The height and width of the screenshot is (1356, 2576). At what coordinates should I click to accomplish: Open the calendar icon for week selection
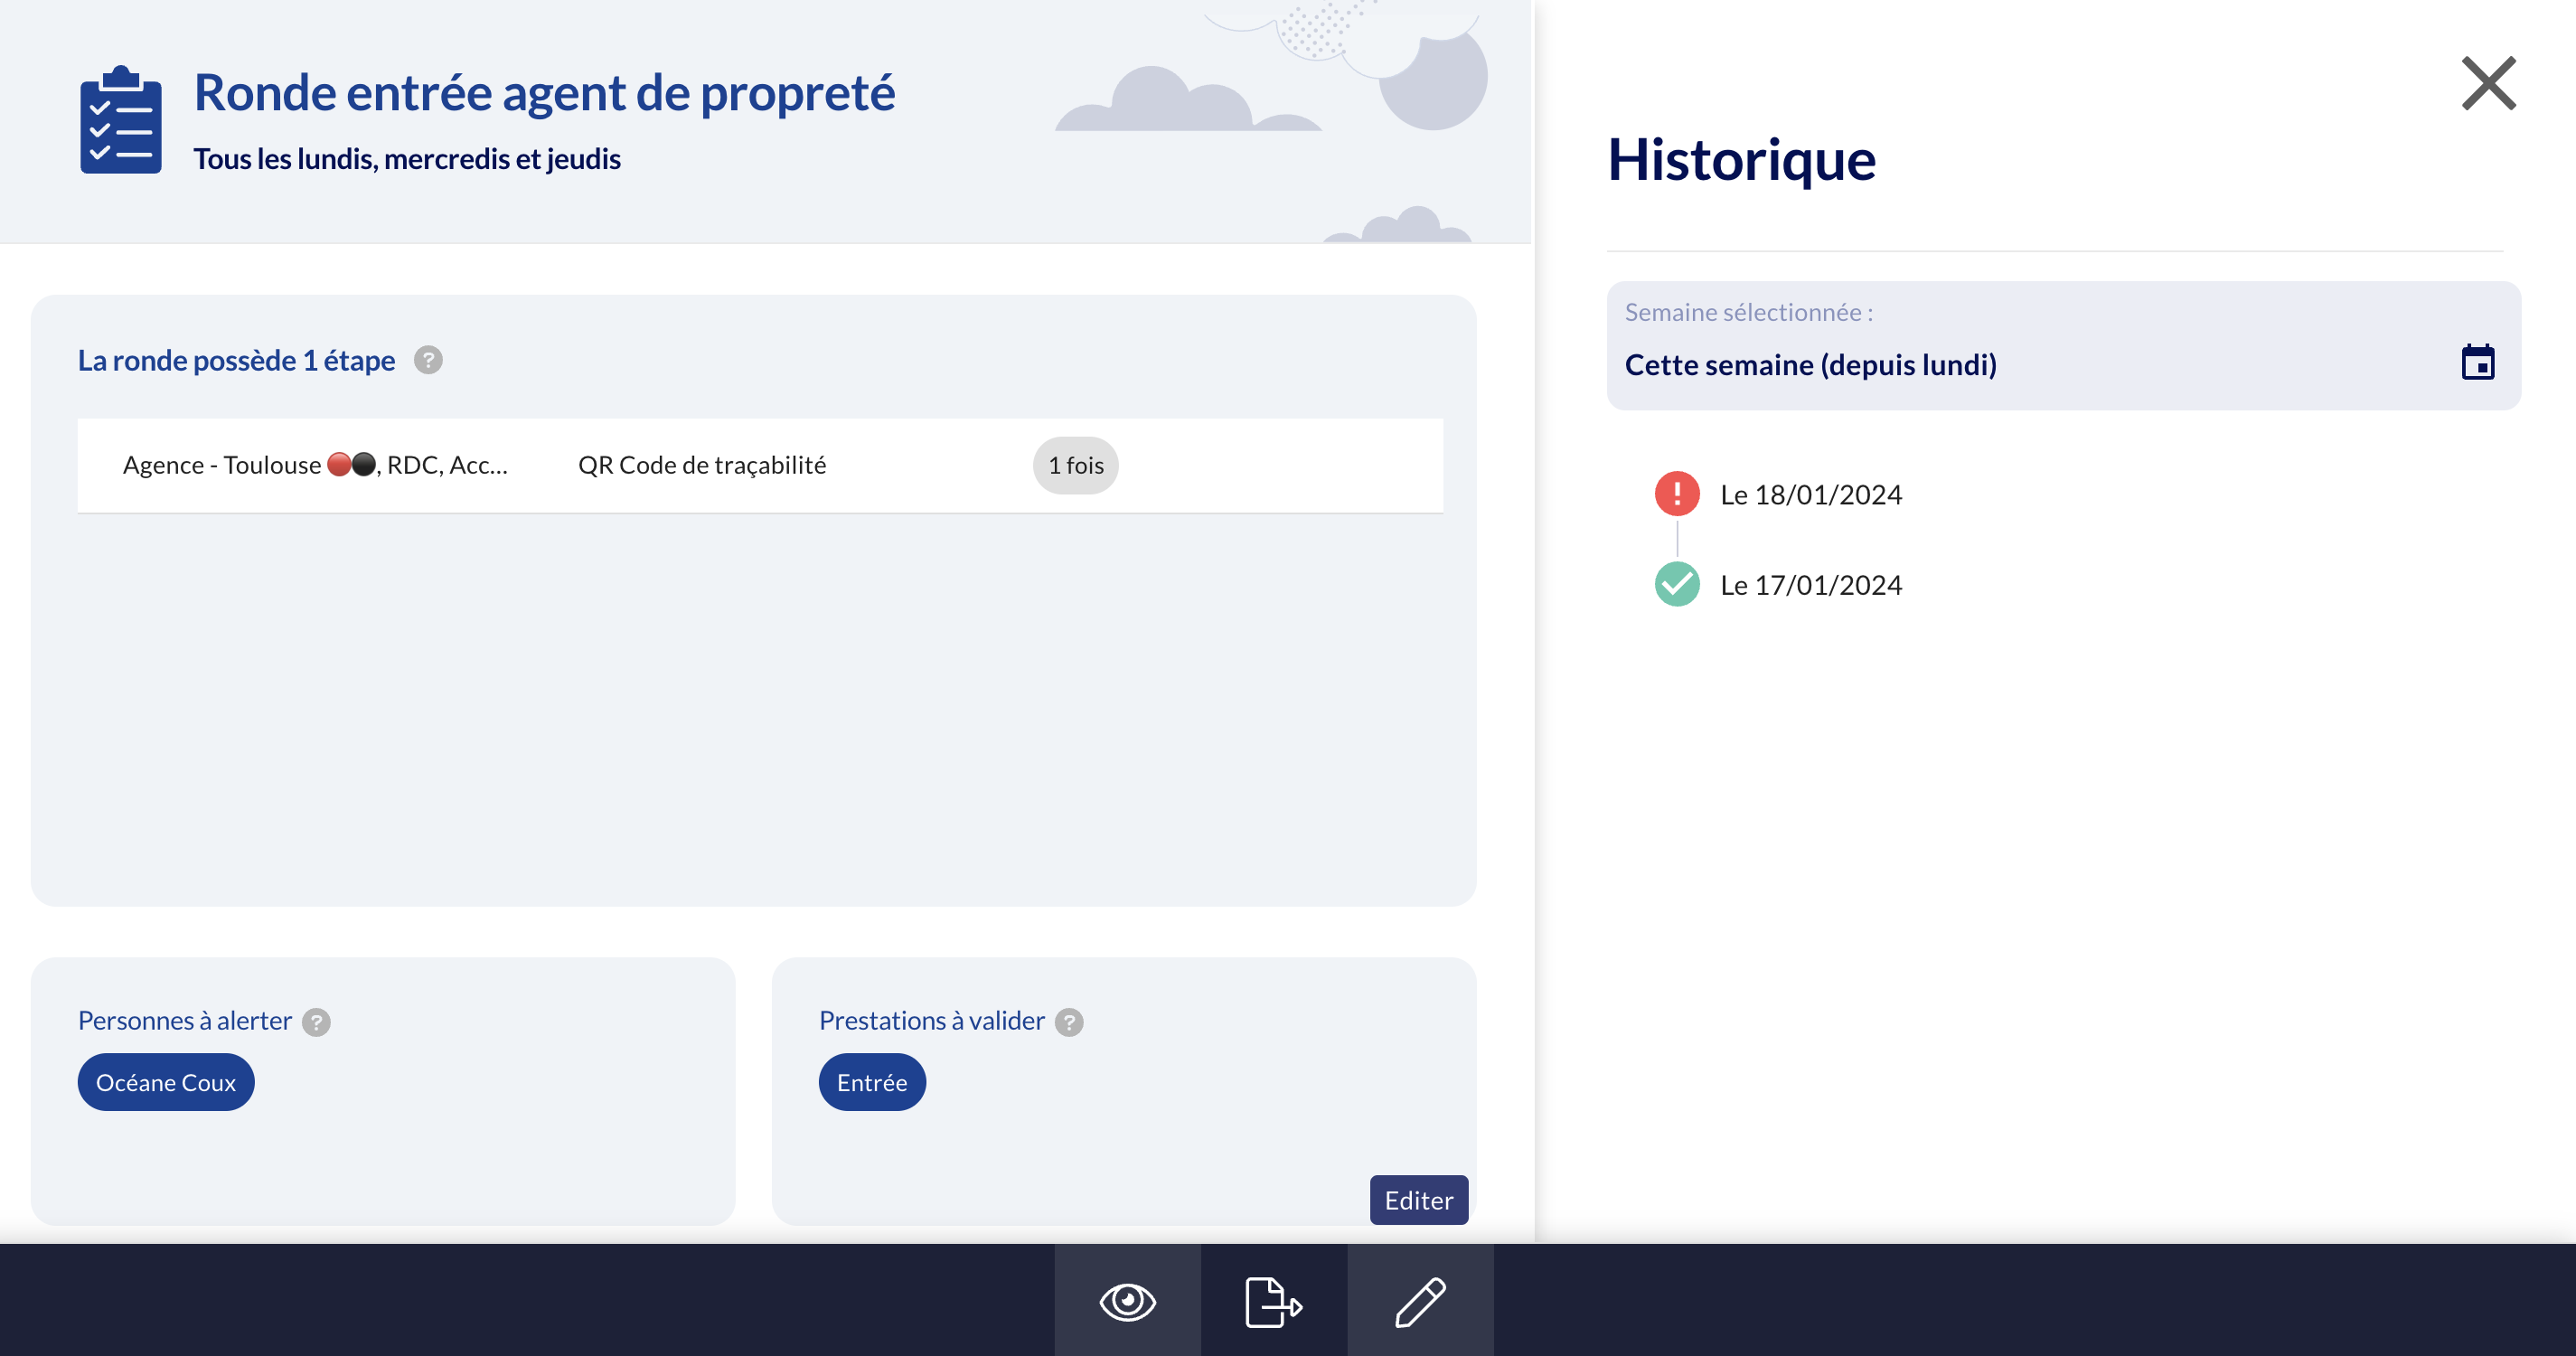point(2477,362)
